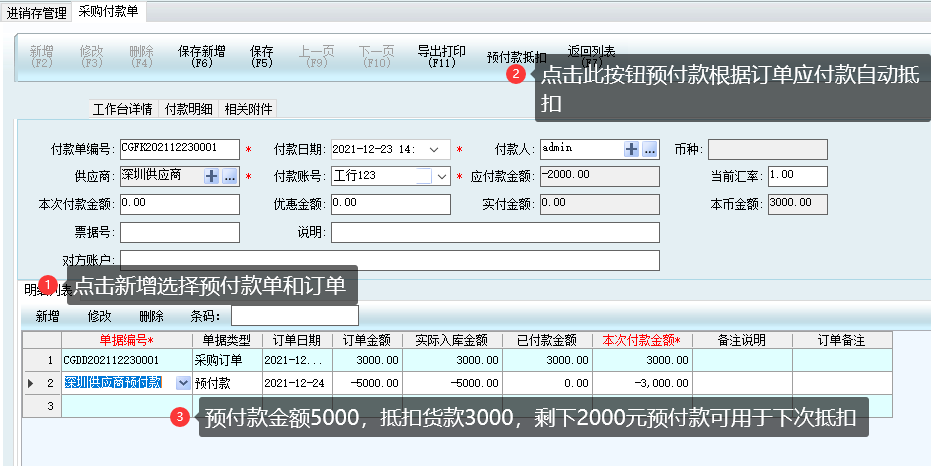Select row 1 in the details grid
The width and height of the screenshot is (931, 466).
click(47, 359)
